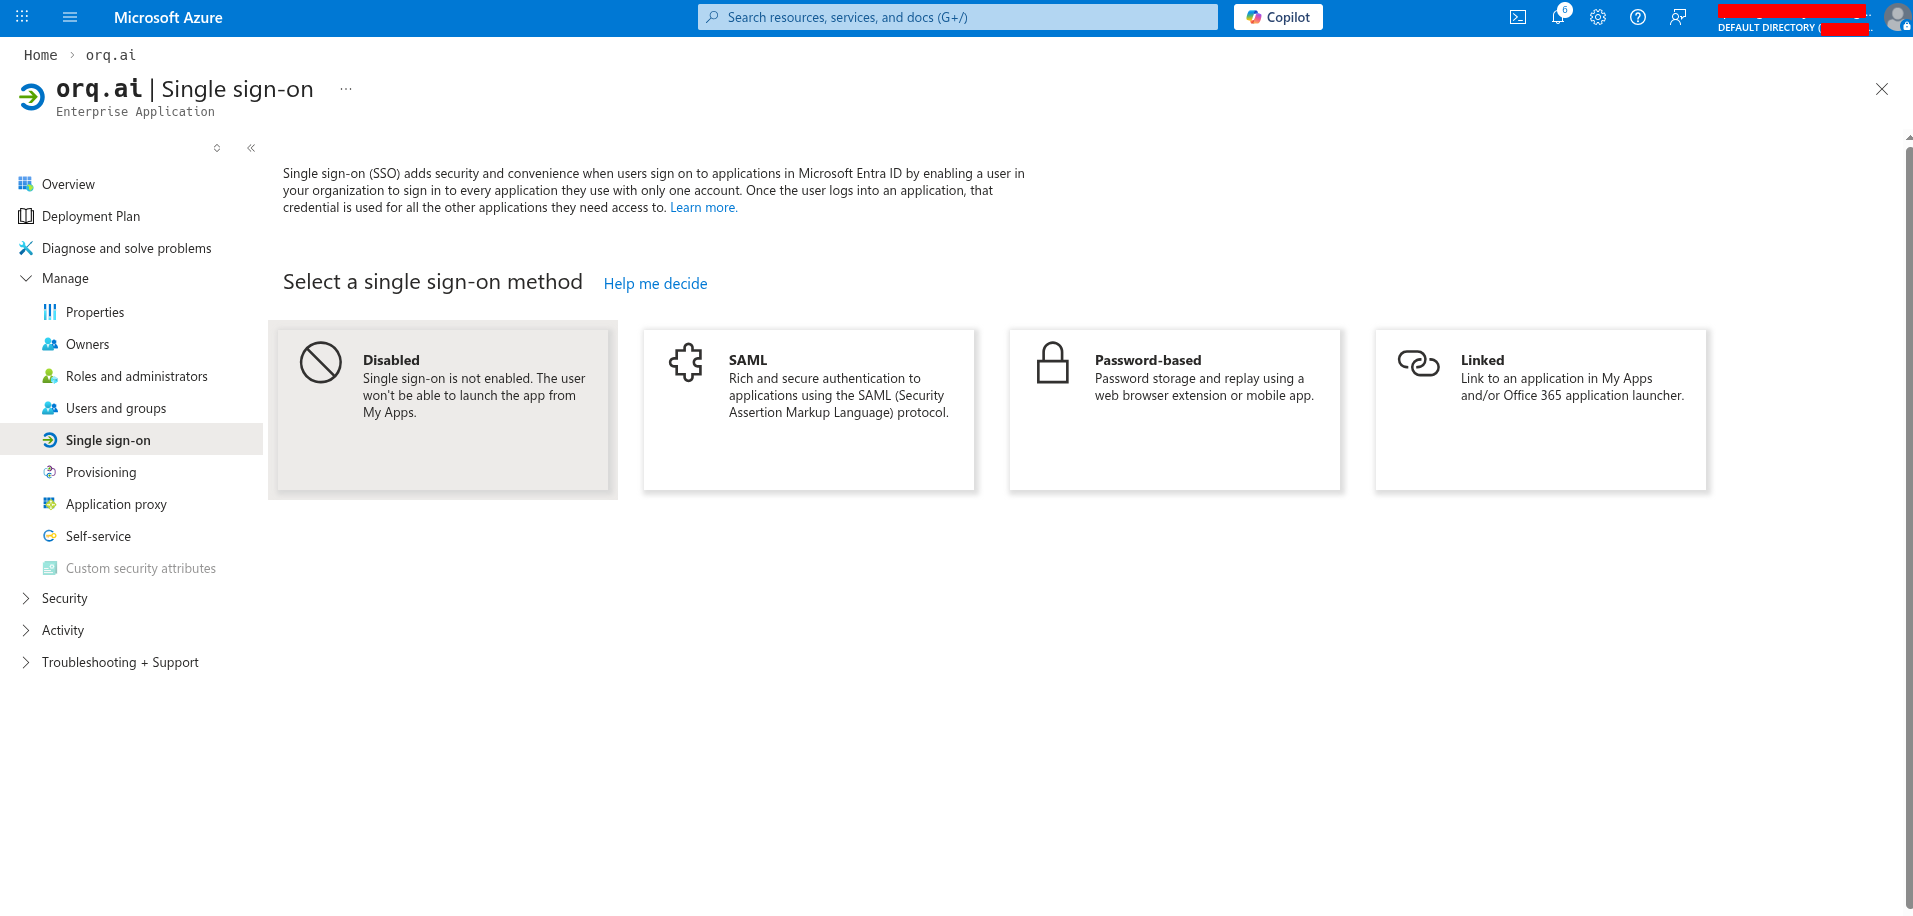Select the Disabled sign-on method card
This screenshot has height=916, width=1913.
point(443,409)
